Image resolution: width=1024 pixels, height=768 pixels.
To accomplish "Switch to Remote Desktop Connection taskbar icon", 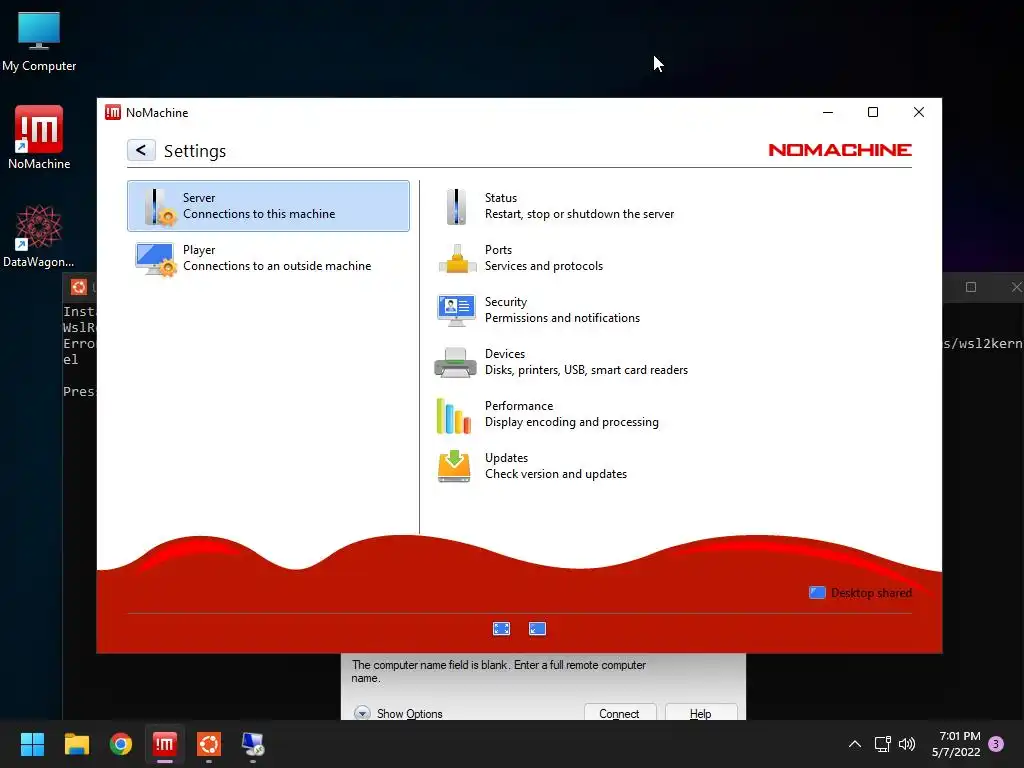I will 253,744.
